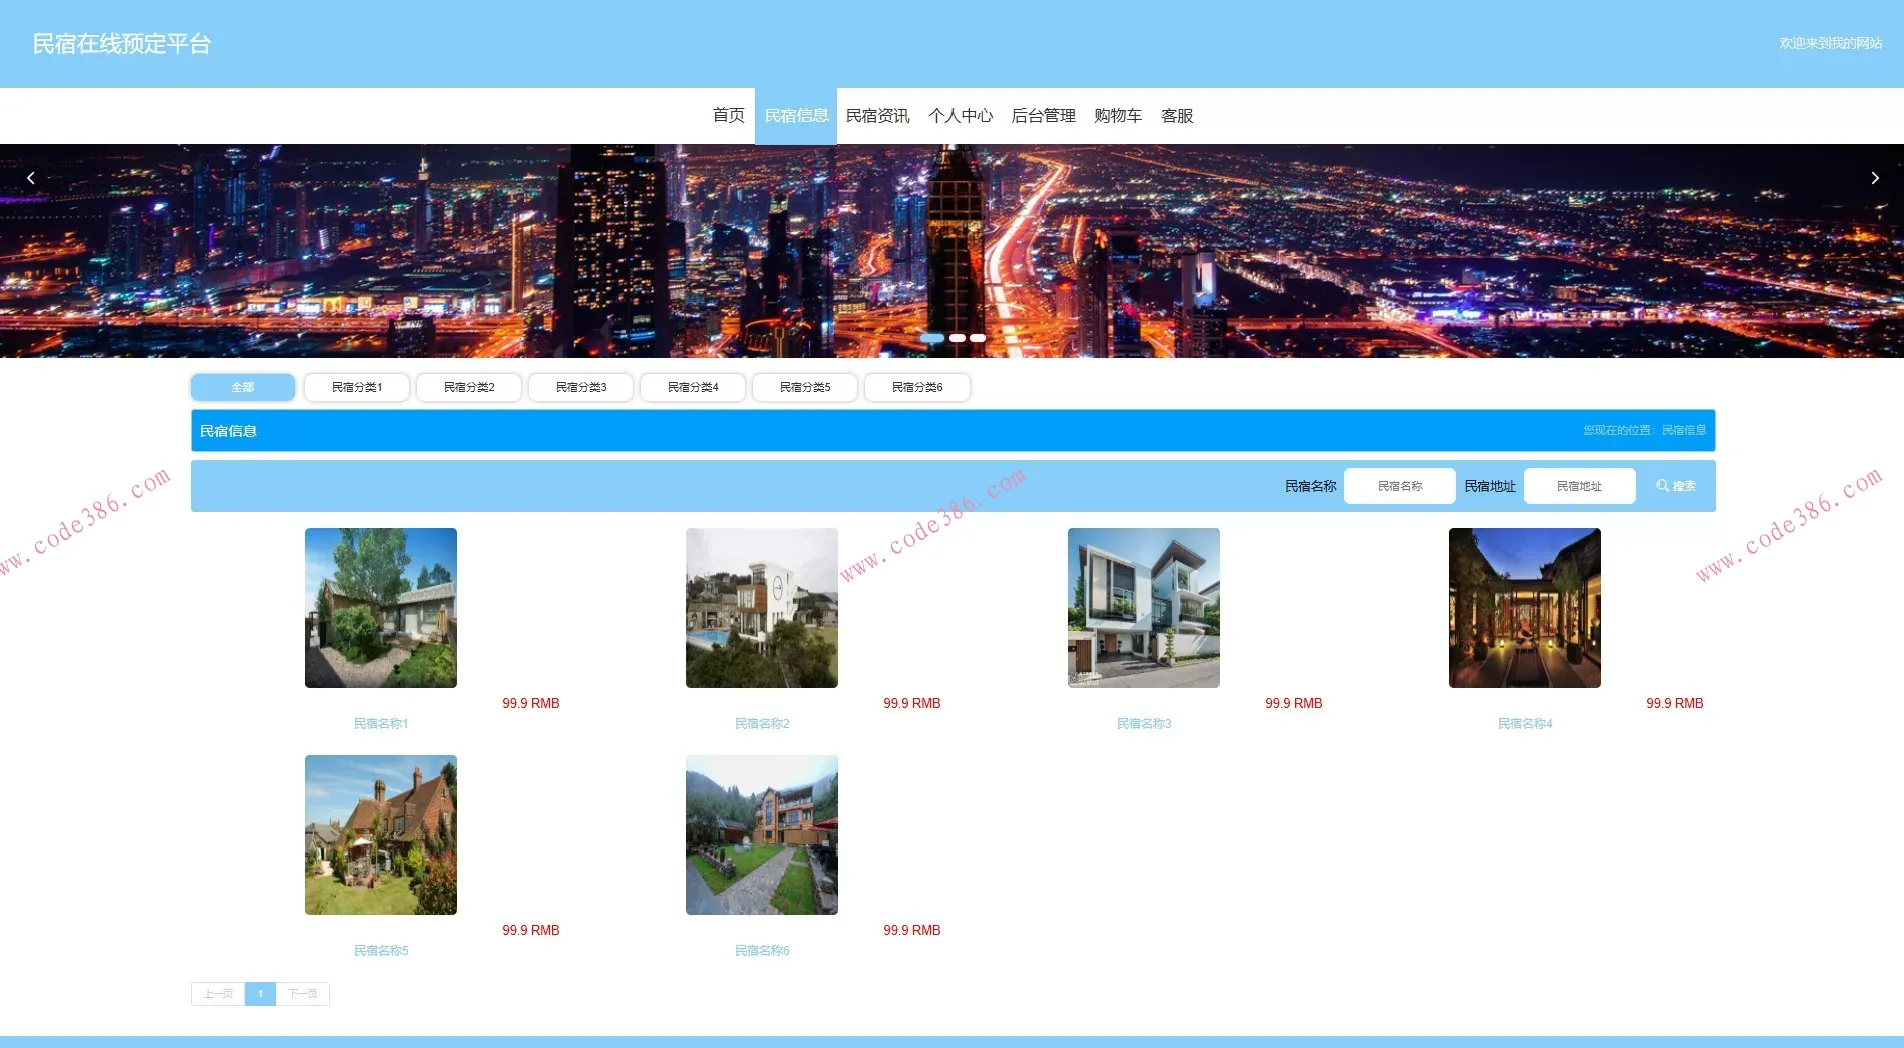This screenshot has height=1048, width=1904.
Task: Focus the 民宿地址 search input
Action: pyautogui.click(x=1580, y=486)
